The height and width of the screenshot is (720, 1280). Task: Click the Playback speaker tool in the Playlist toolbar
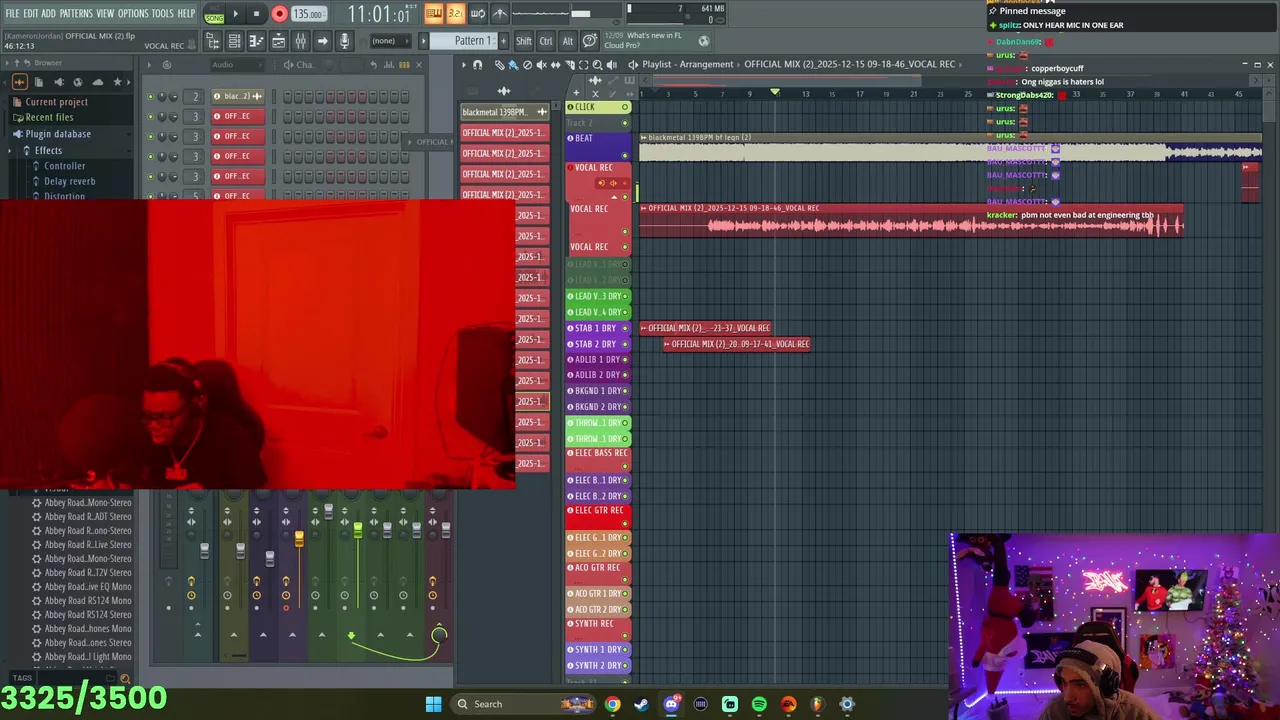[x=612, y=65]
